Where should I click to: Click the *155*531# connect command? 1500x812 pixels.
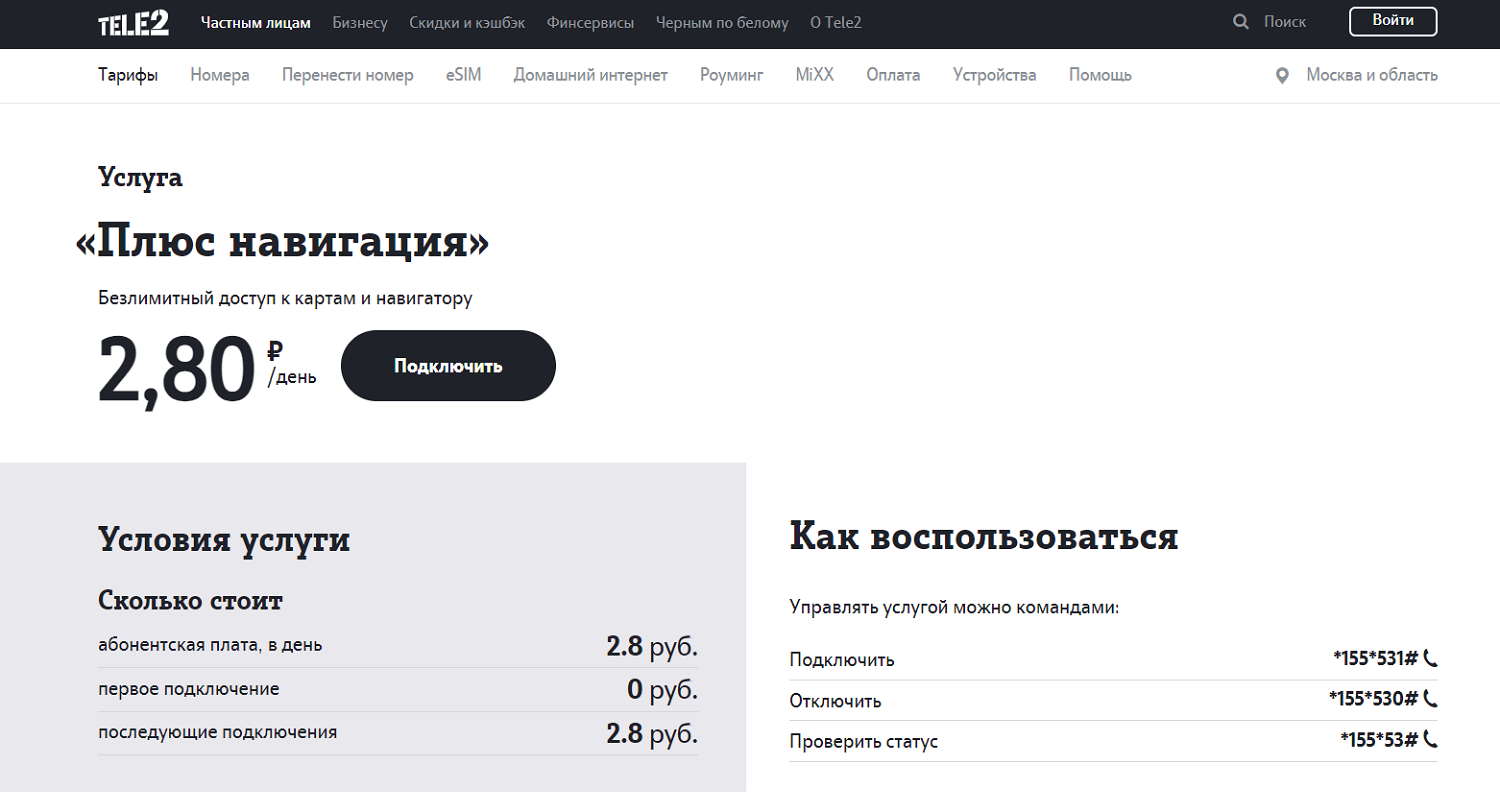(x=1376, y=658)
